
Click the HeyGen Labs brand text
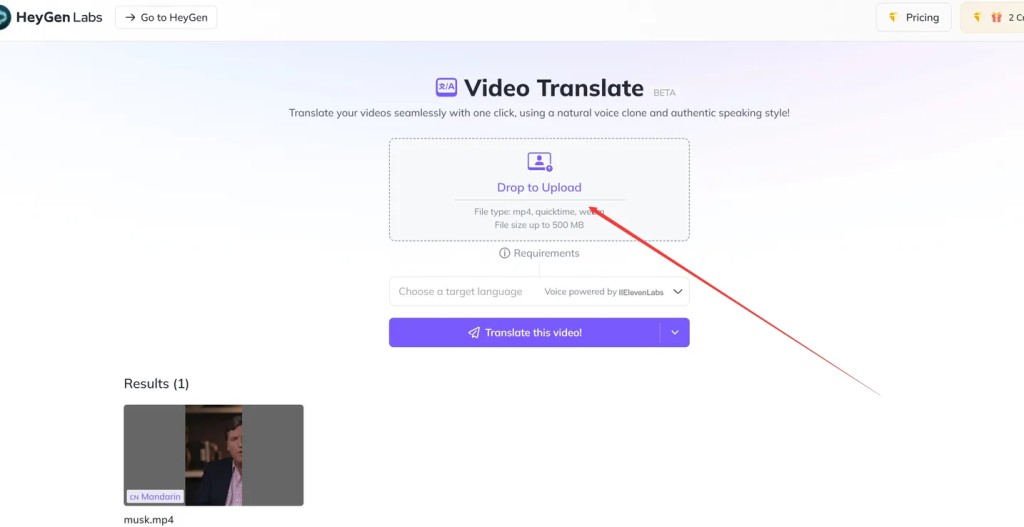[x=59, y=18]
